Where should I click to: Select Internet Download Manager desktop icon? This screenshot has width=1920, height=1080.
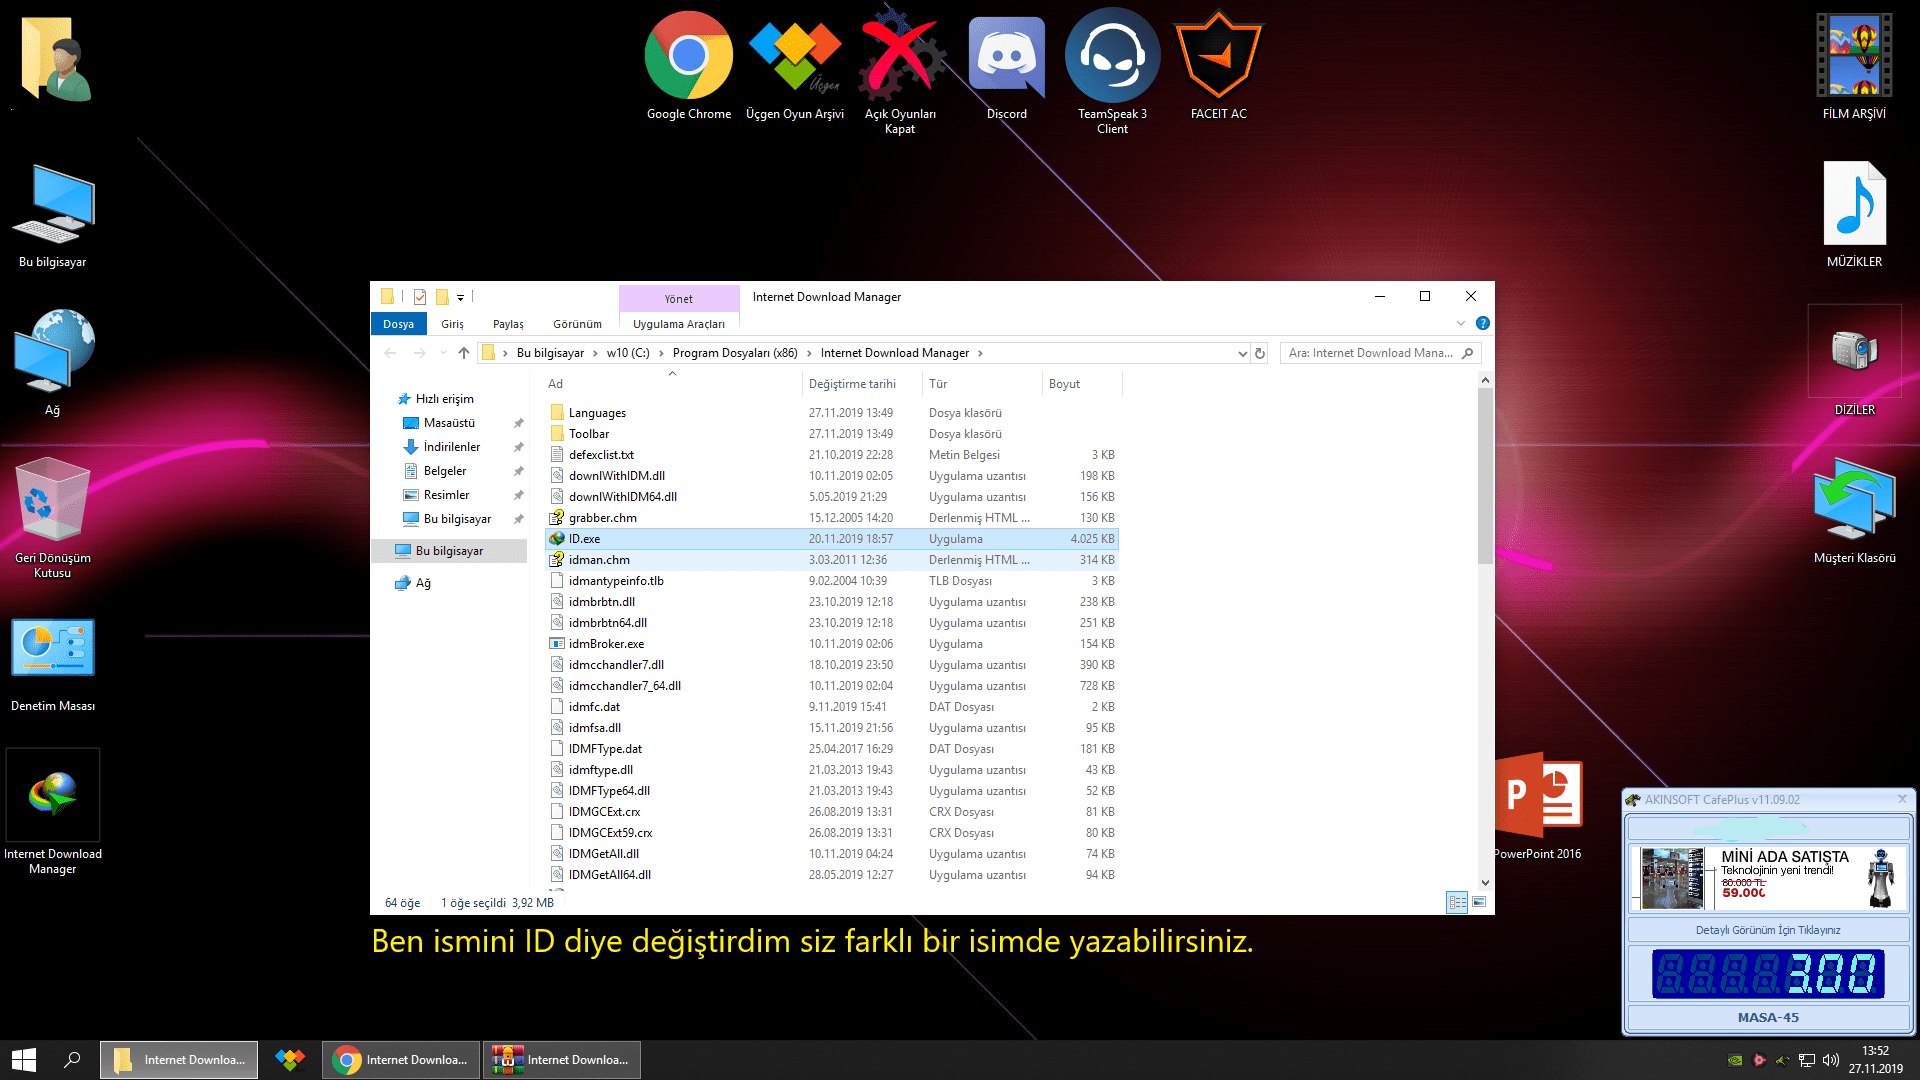pyautogui.click(x=53, y=812)
